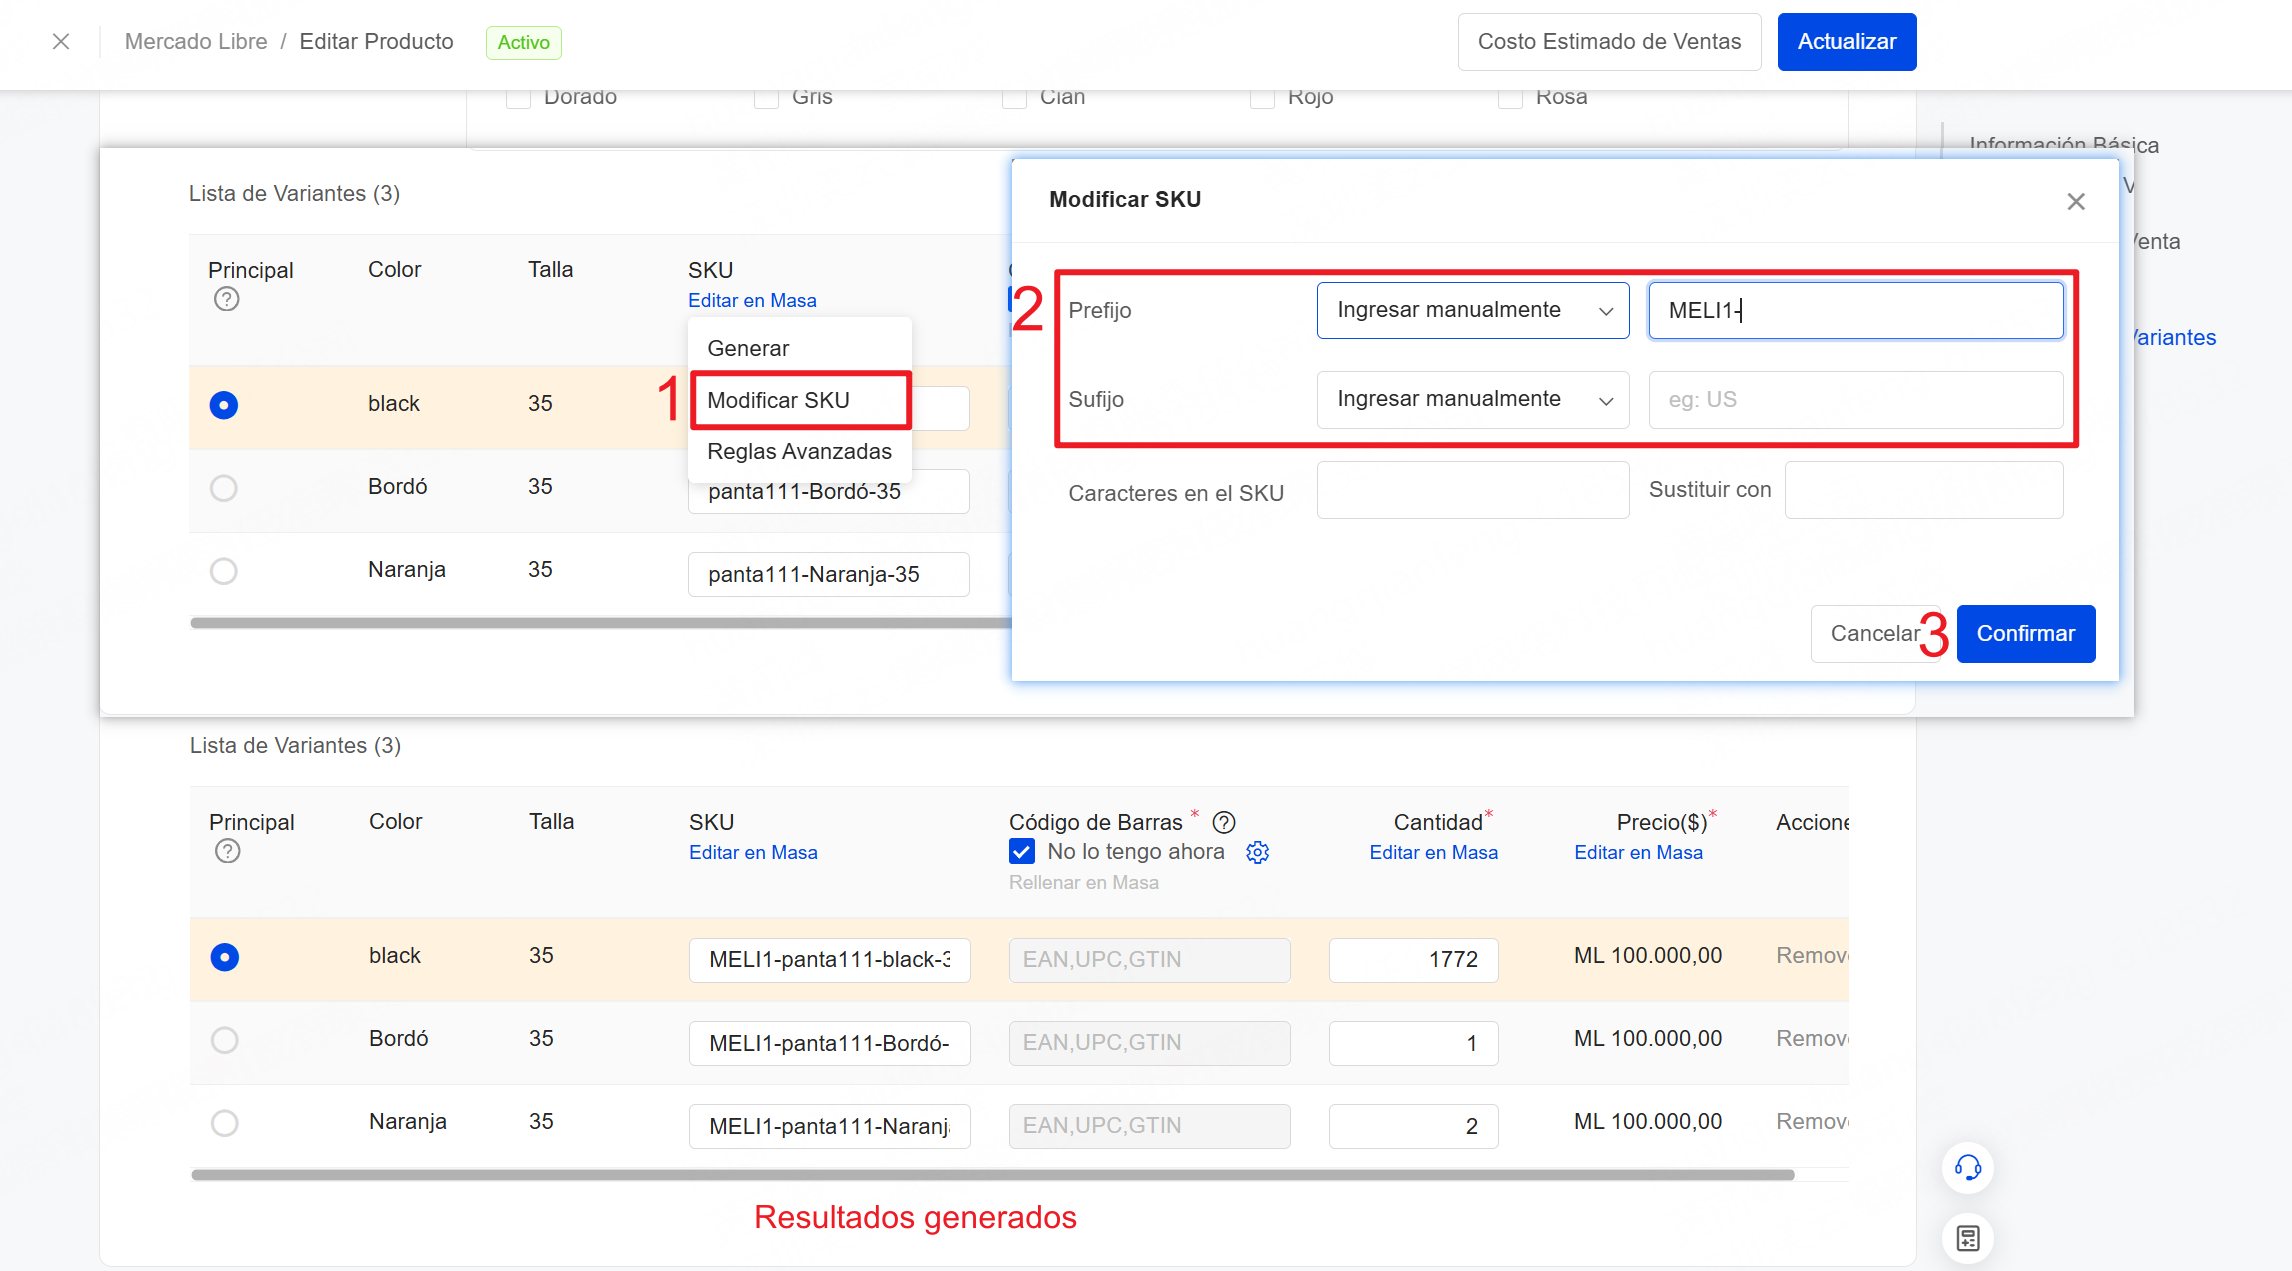
Task: Open the Prefijo 'Ingresar manualmente' dropdown
Action: tap(1473, 310)
